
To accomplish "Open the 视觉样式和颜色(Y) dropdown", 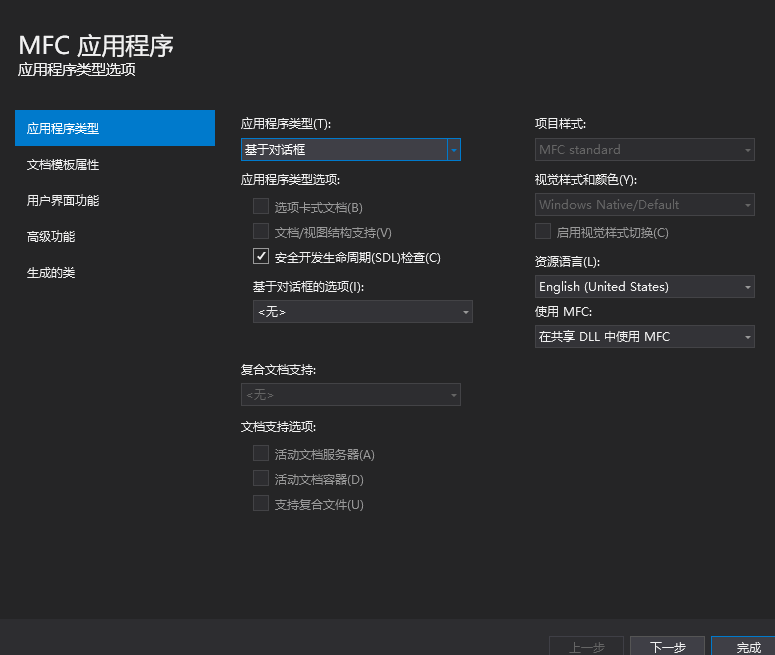I will [x=645, y=204].
